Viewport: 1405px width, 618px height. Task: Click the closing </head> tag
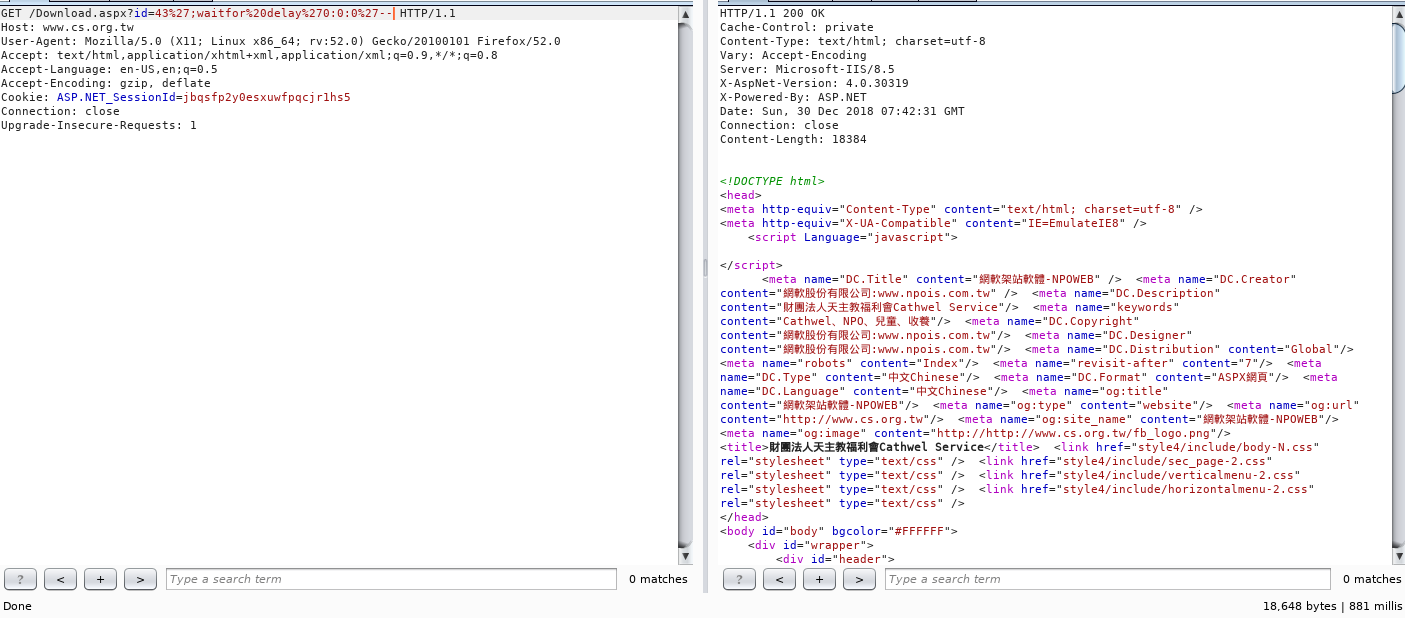click(744, 517)
